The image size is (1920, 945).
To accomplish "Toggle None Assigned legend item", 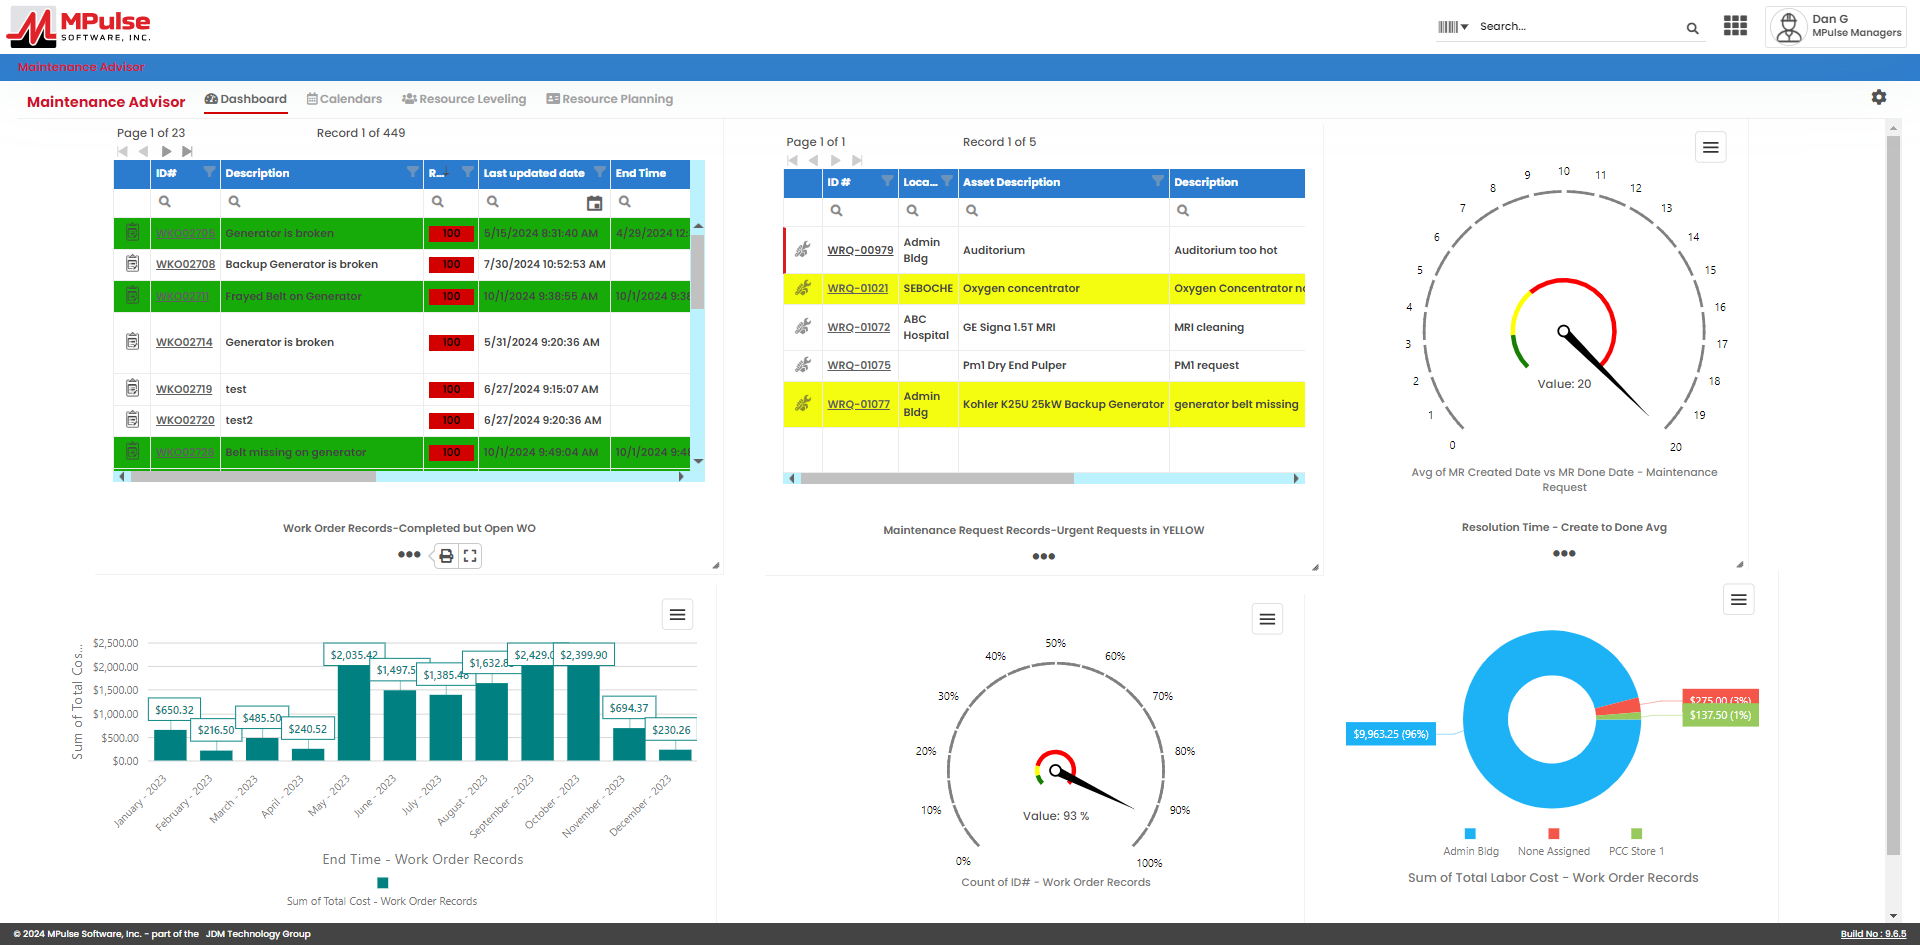I will (x=1553, y=842).
